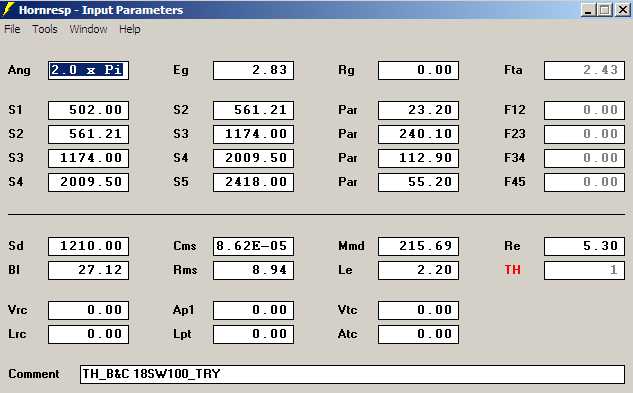Open the Help menu
Viewport: 633px width, 393px height.
(x=130, y=29)
